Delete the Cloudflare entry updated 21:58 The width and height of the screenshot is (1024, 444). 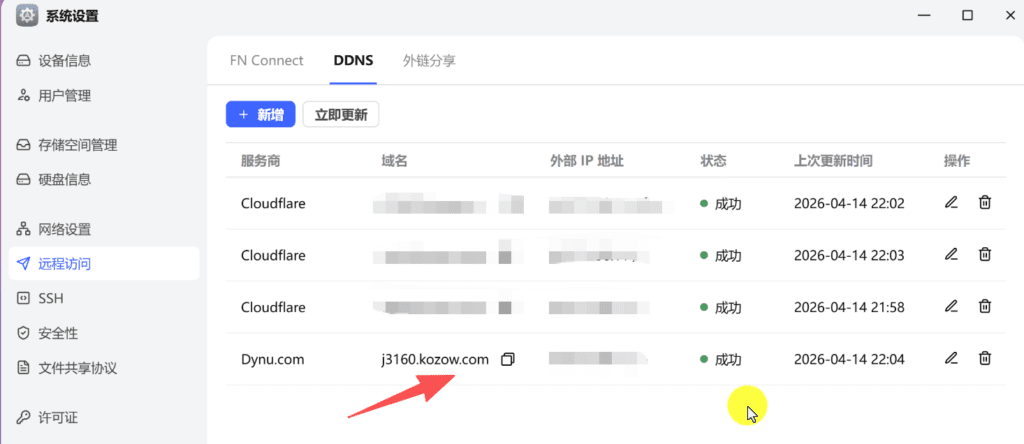(x=985, y=306)
